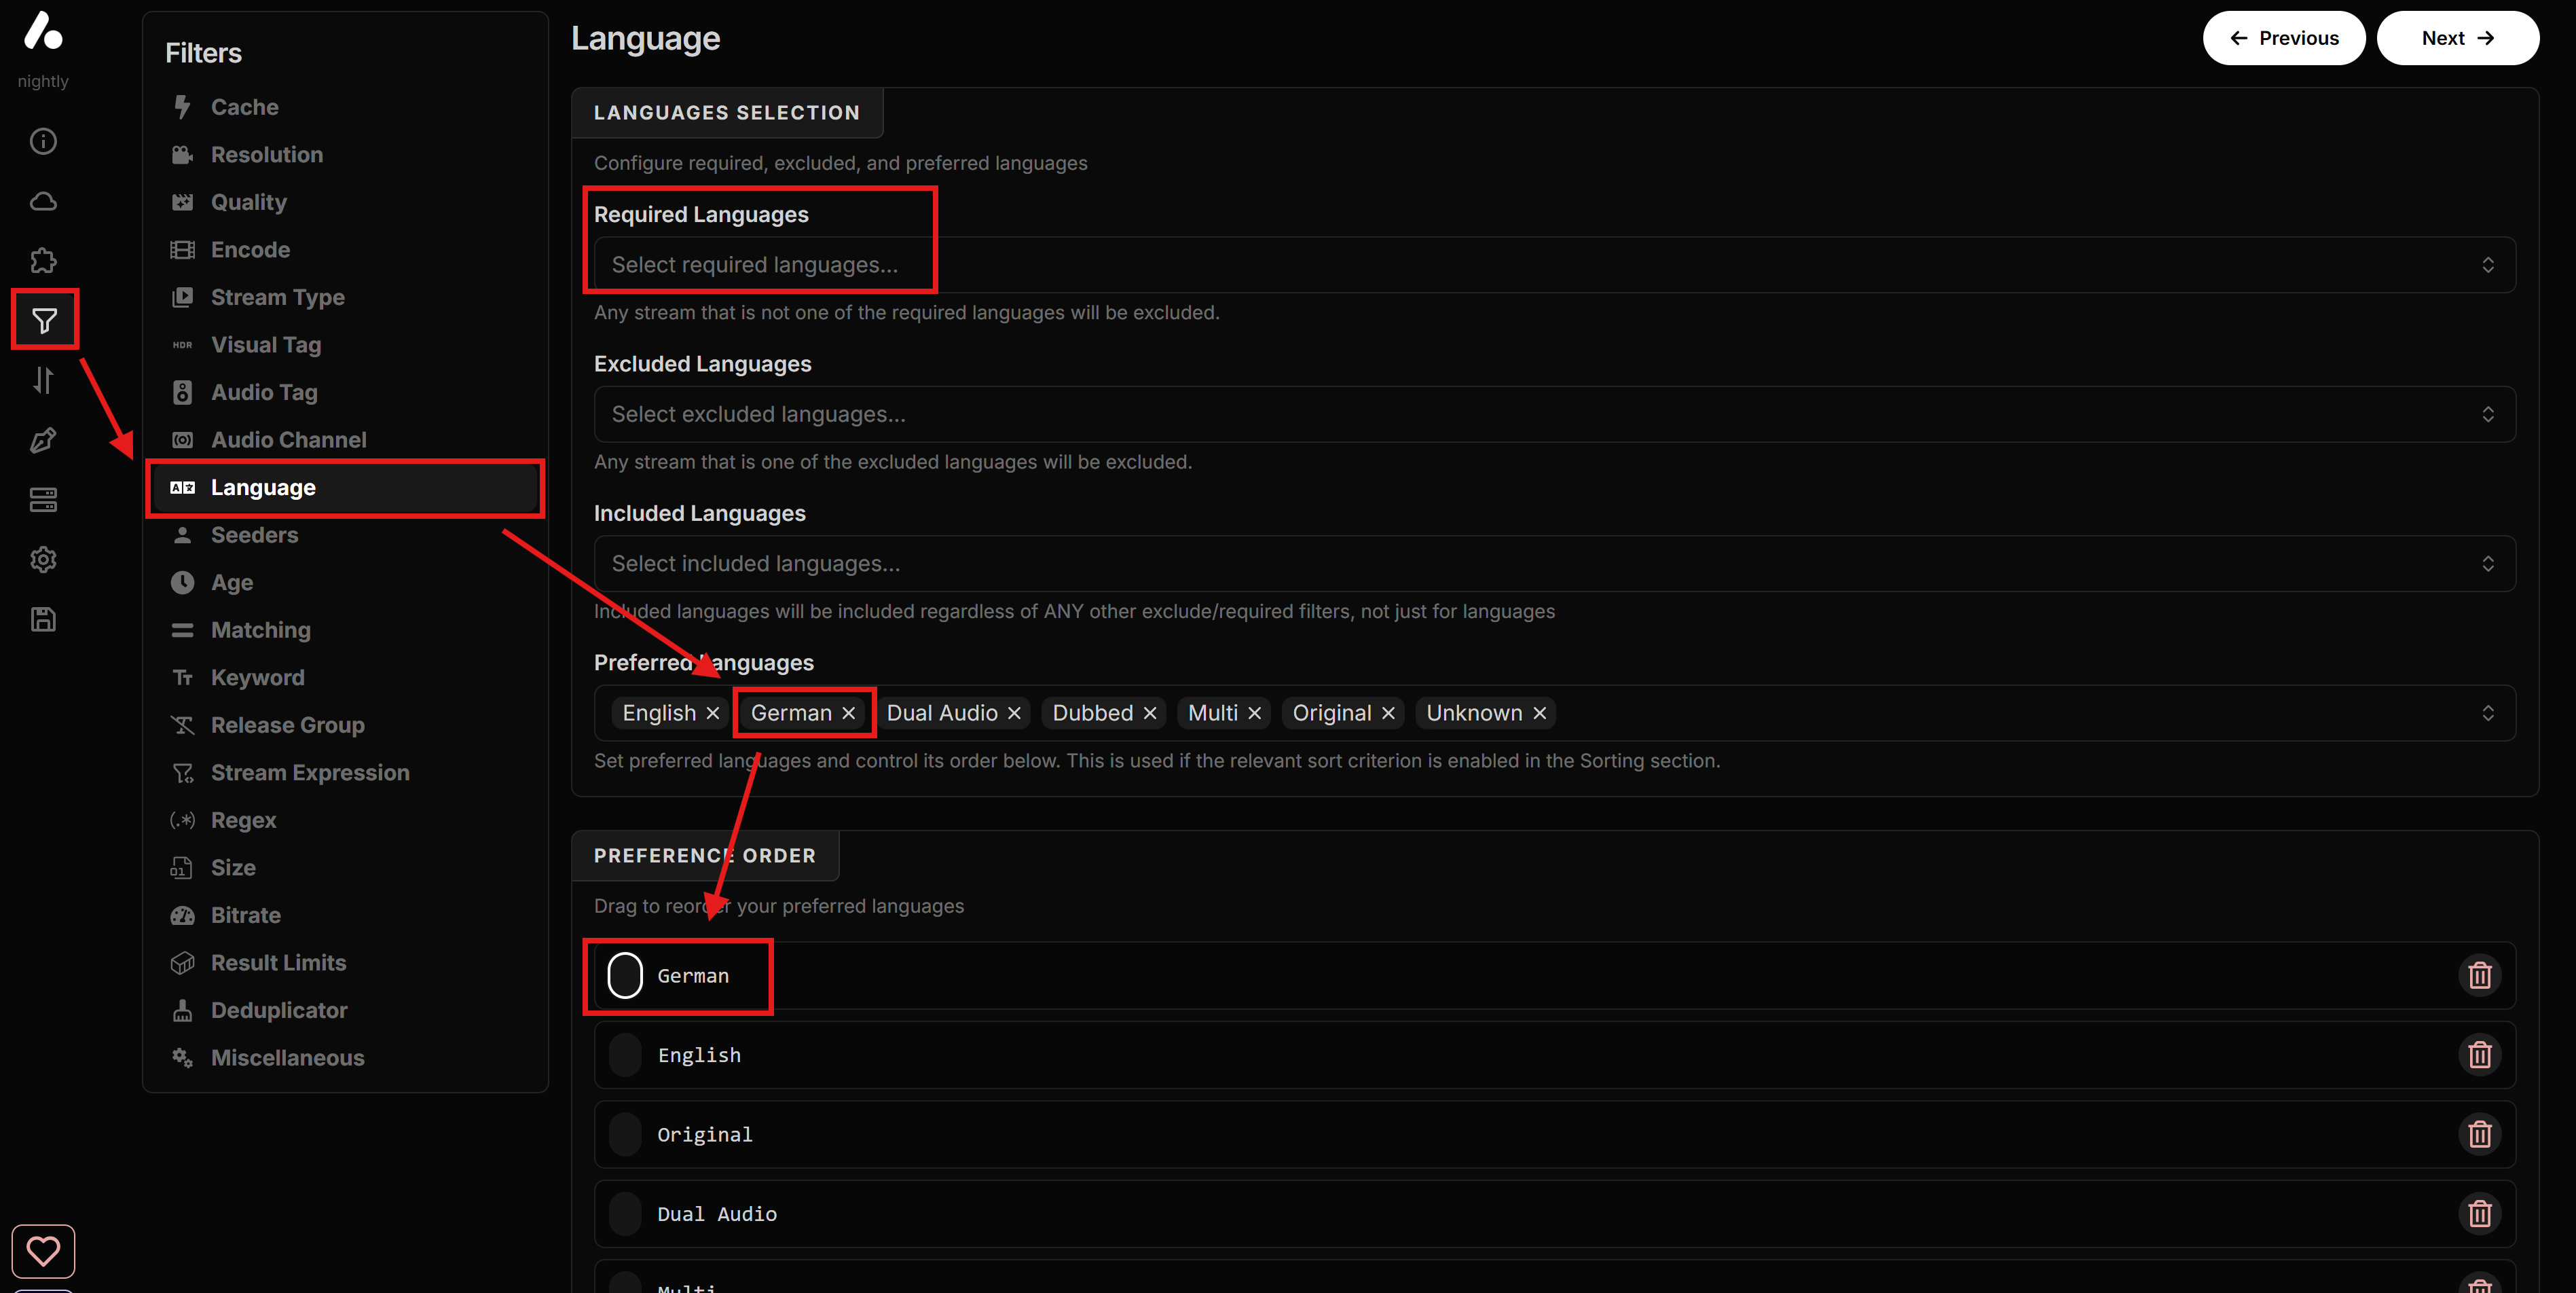Viewport: 2576px width, 1293px height.
Task: Open the Resolution filter section
Action: (x=267, y=155)
